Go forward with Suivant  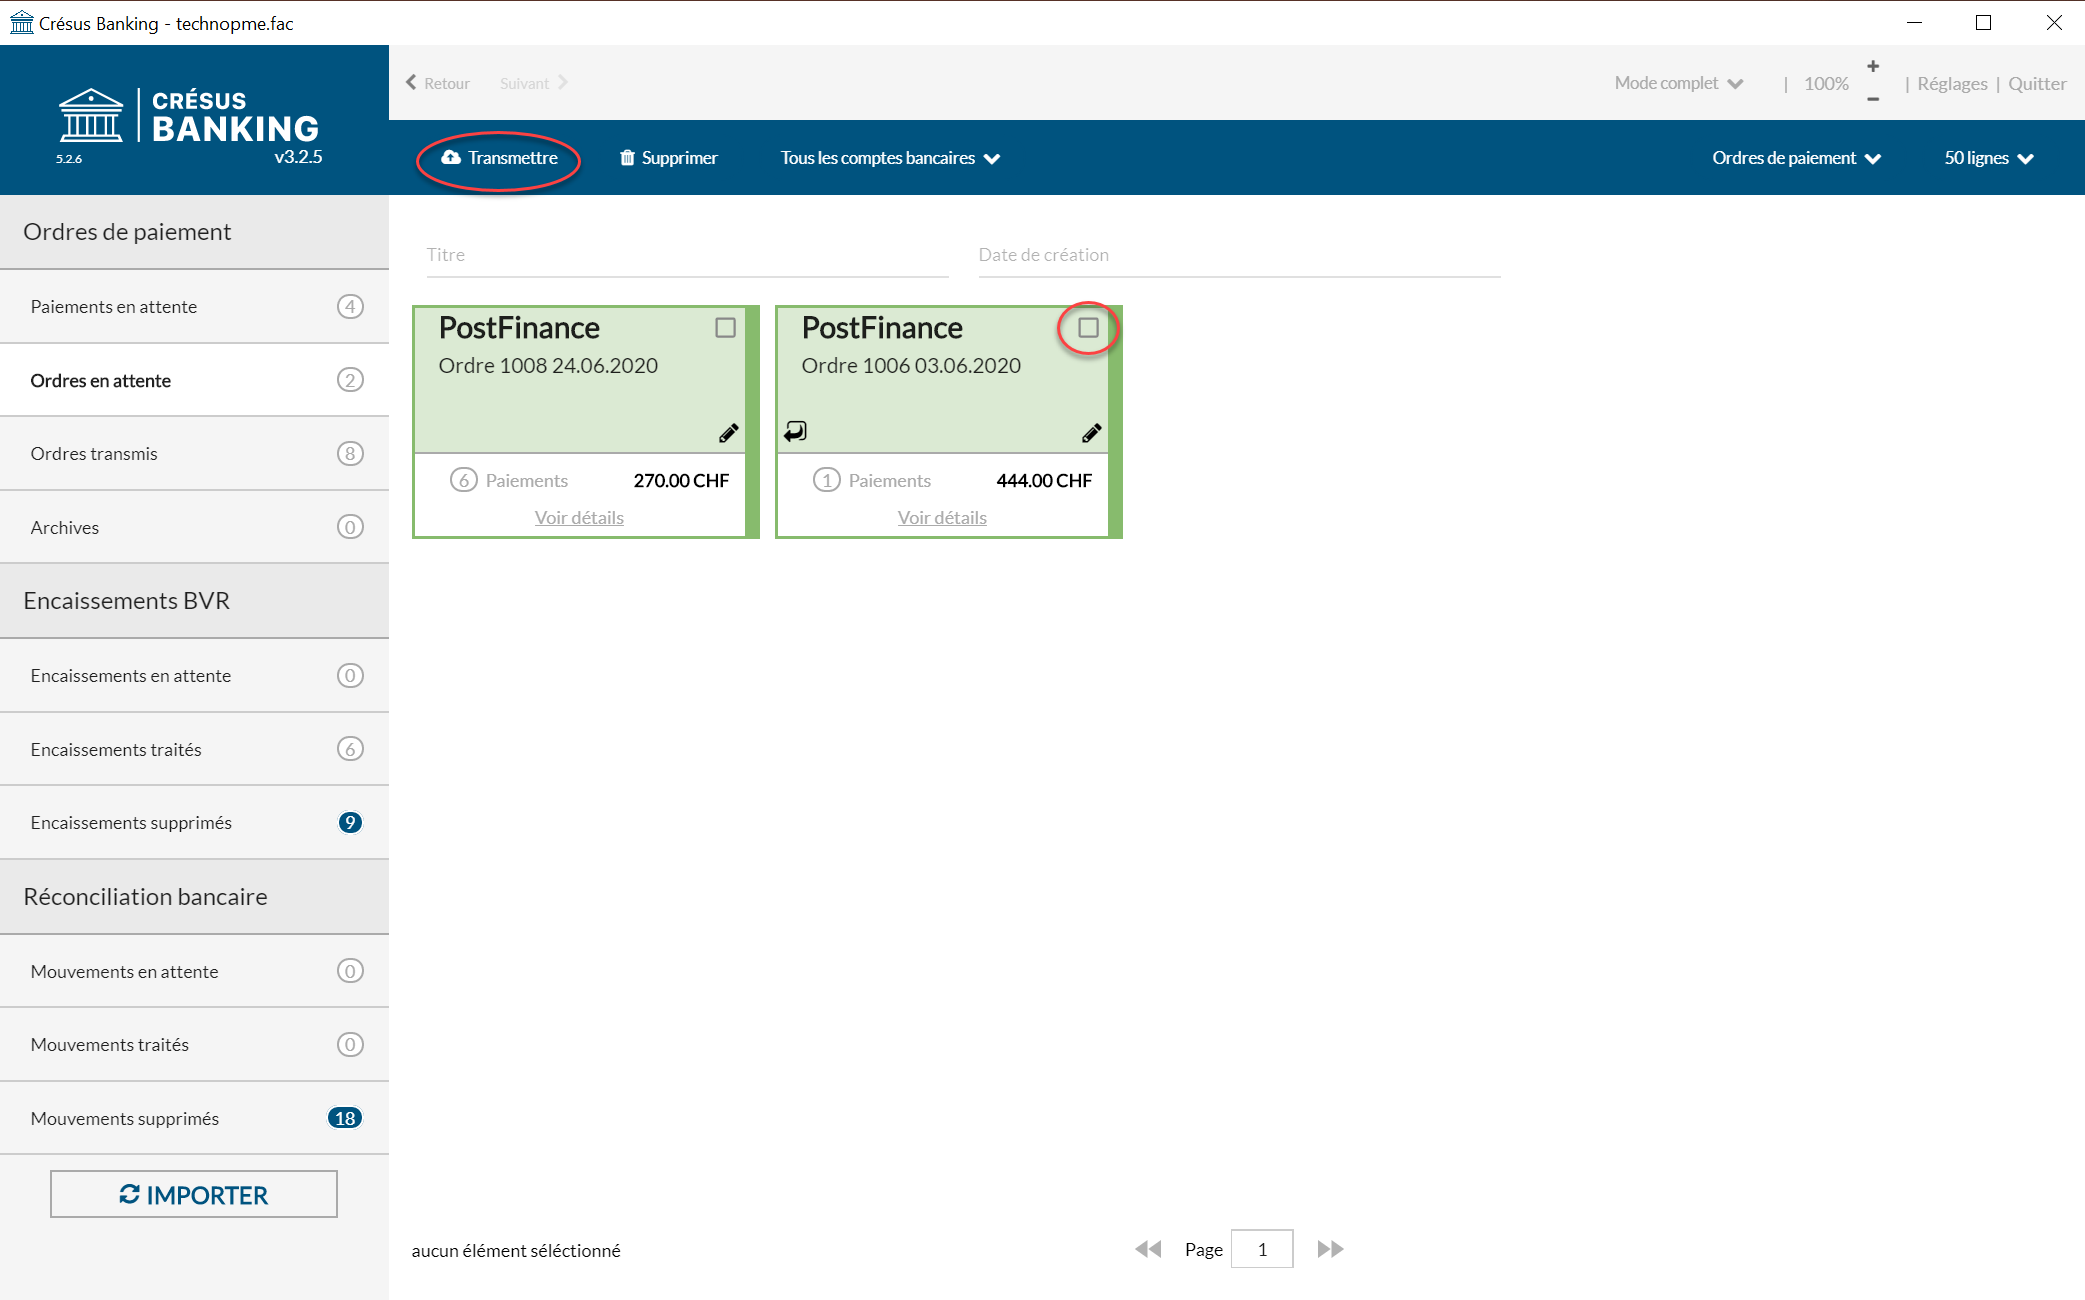pos(534,83)
